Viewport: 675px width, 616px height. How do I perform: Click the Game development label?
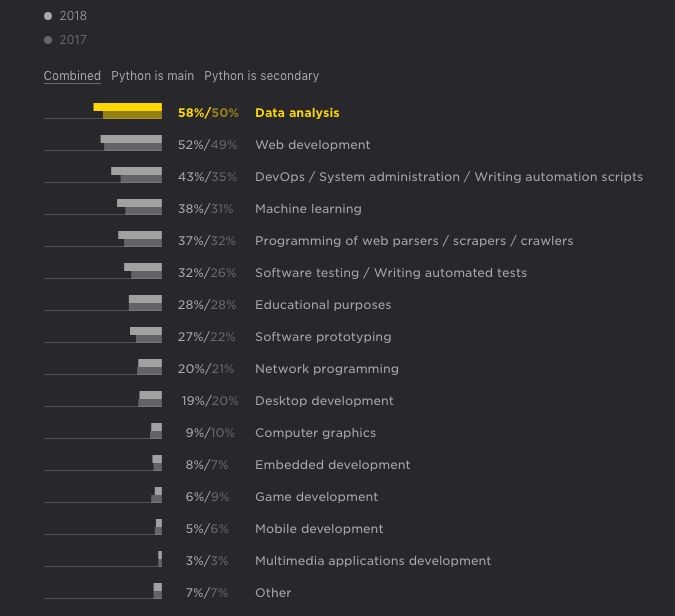click(x=316, y=497)
